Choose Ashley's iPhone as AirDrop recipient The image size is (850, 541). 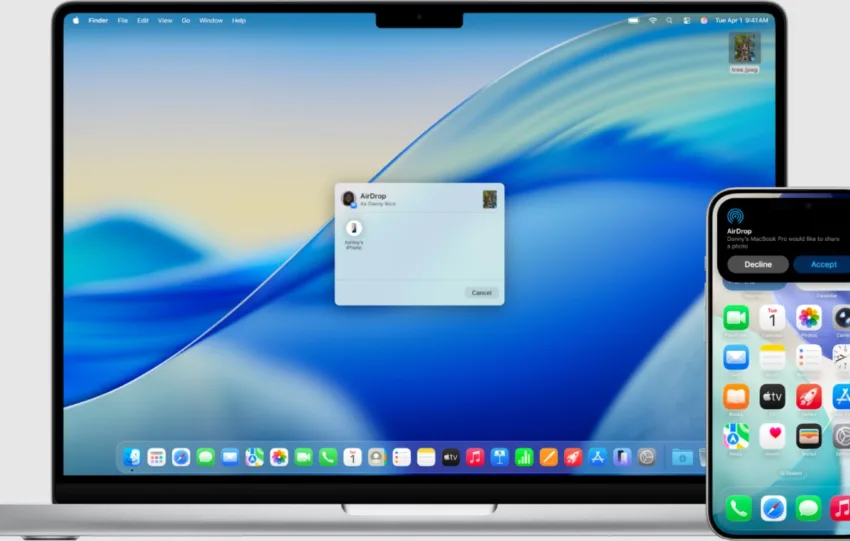click(354, 234)
